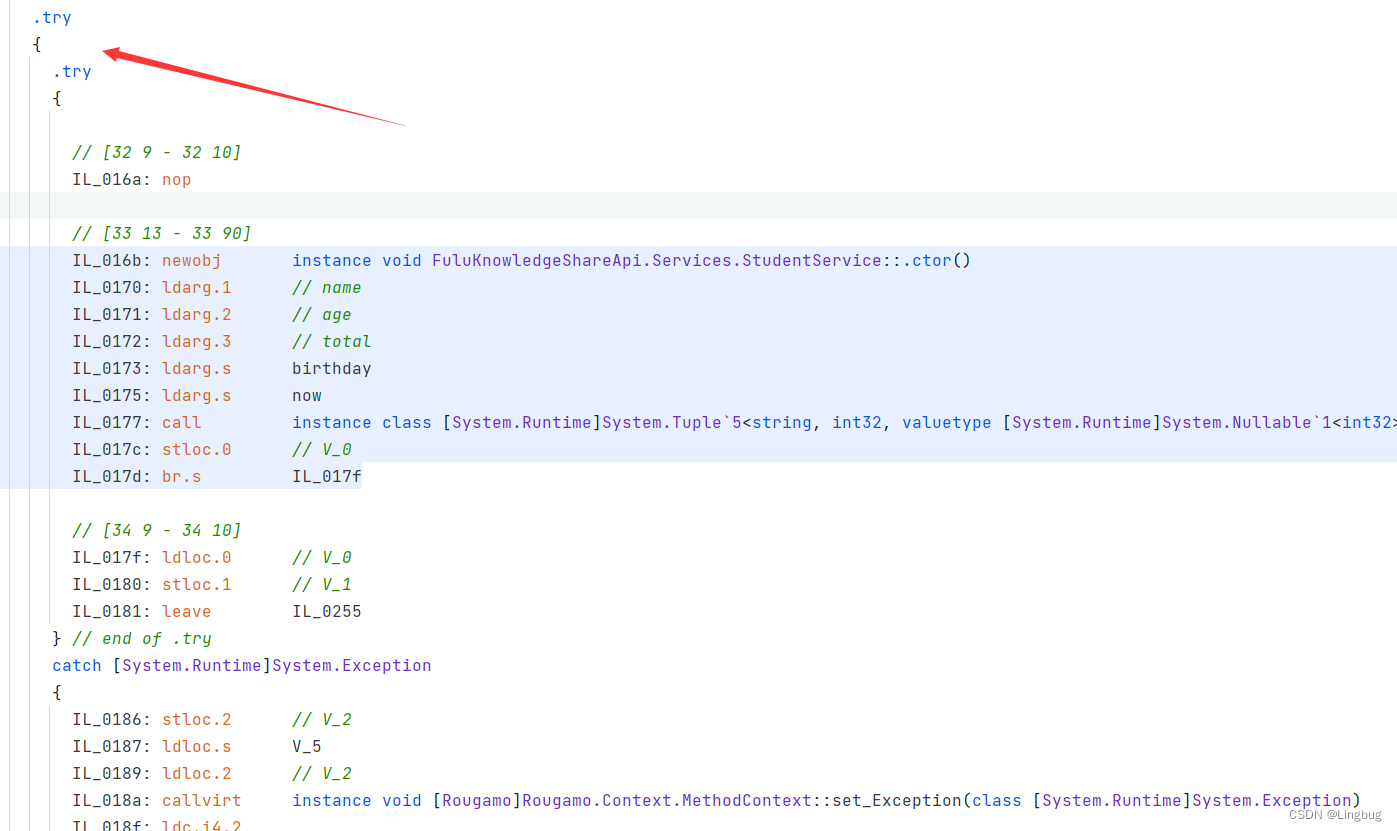Click the System.Tuple`5 type reference

point(672,423)
